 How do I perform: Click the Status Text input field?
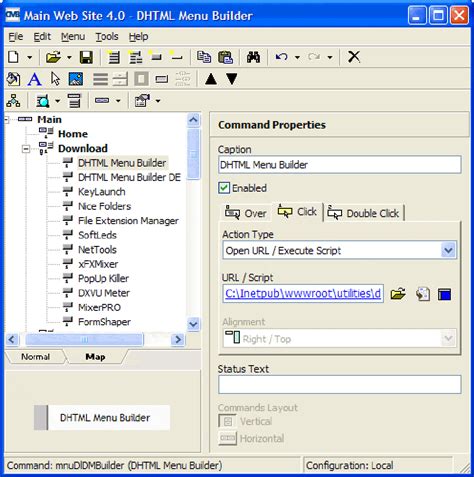340,384
